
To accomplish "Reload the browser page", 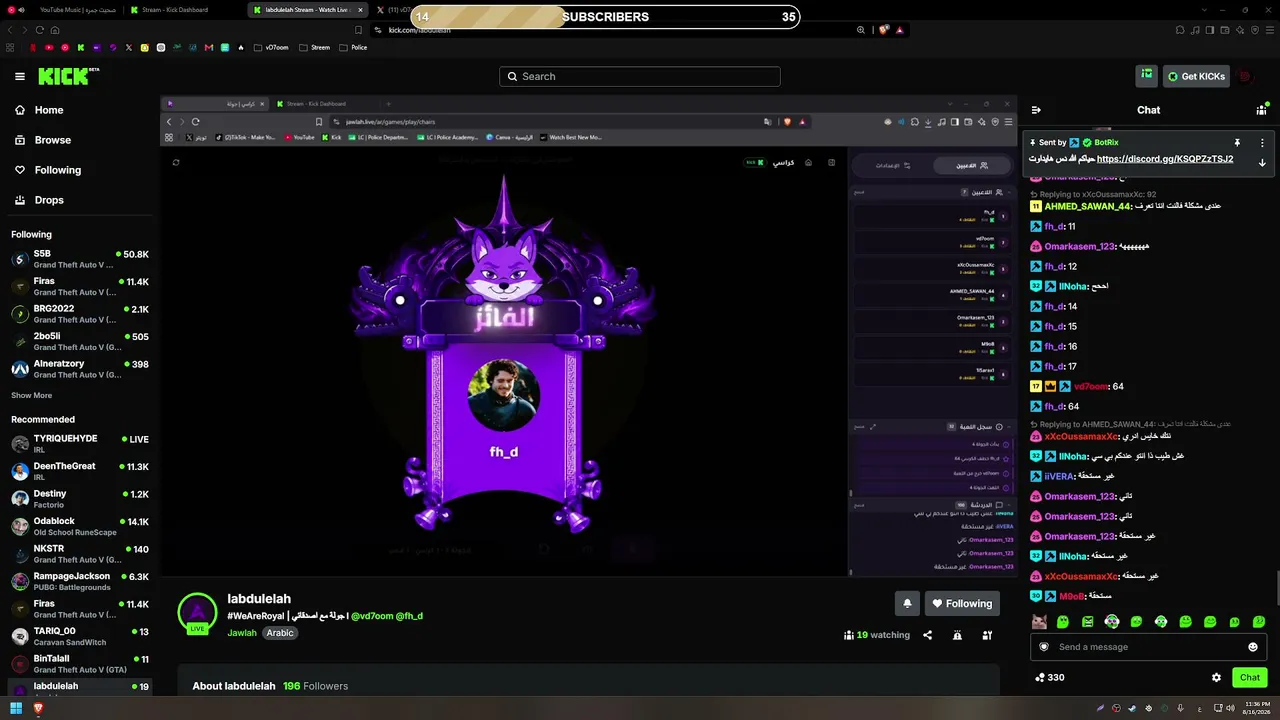I will click(x=40, y=30).
